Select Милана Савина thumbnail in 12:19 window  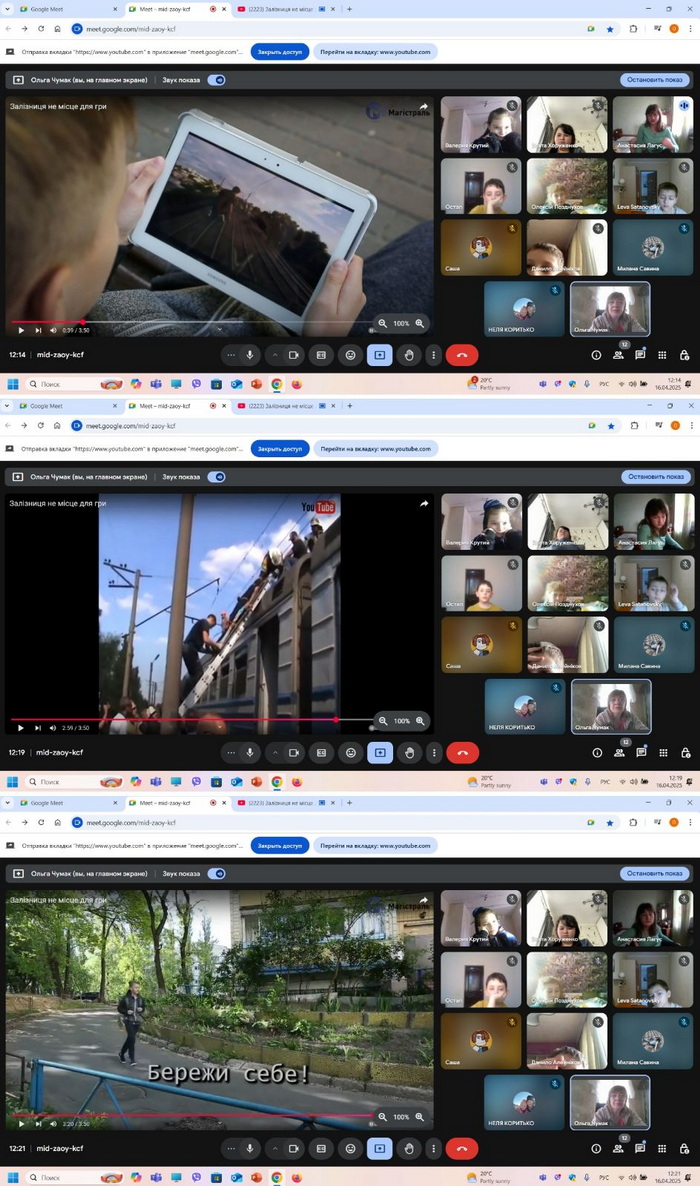point(654,645)
